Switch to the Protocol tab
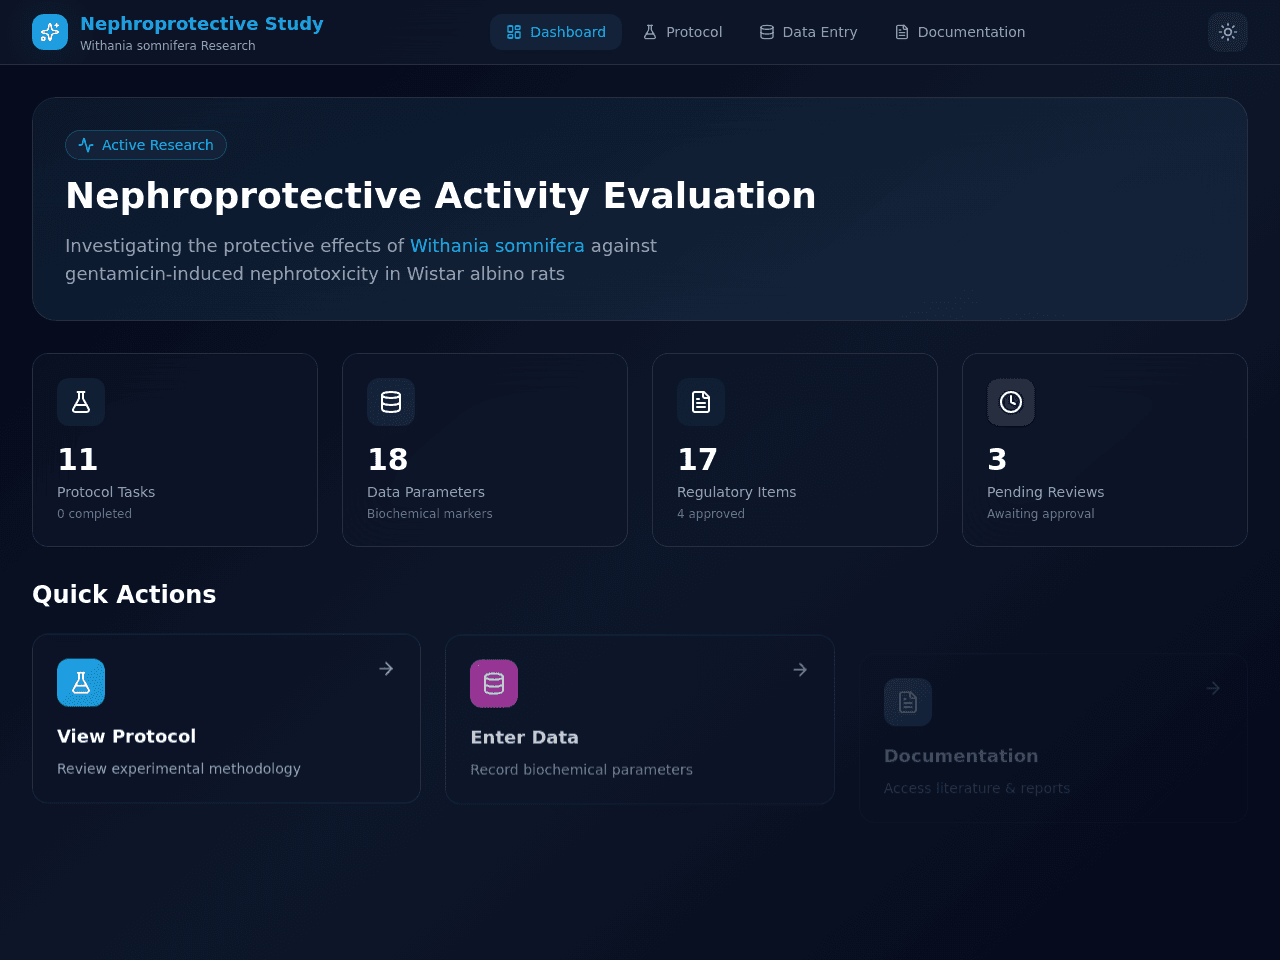 tap(682, 32)
